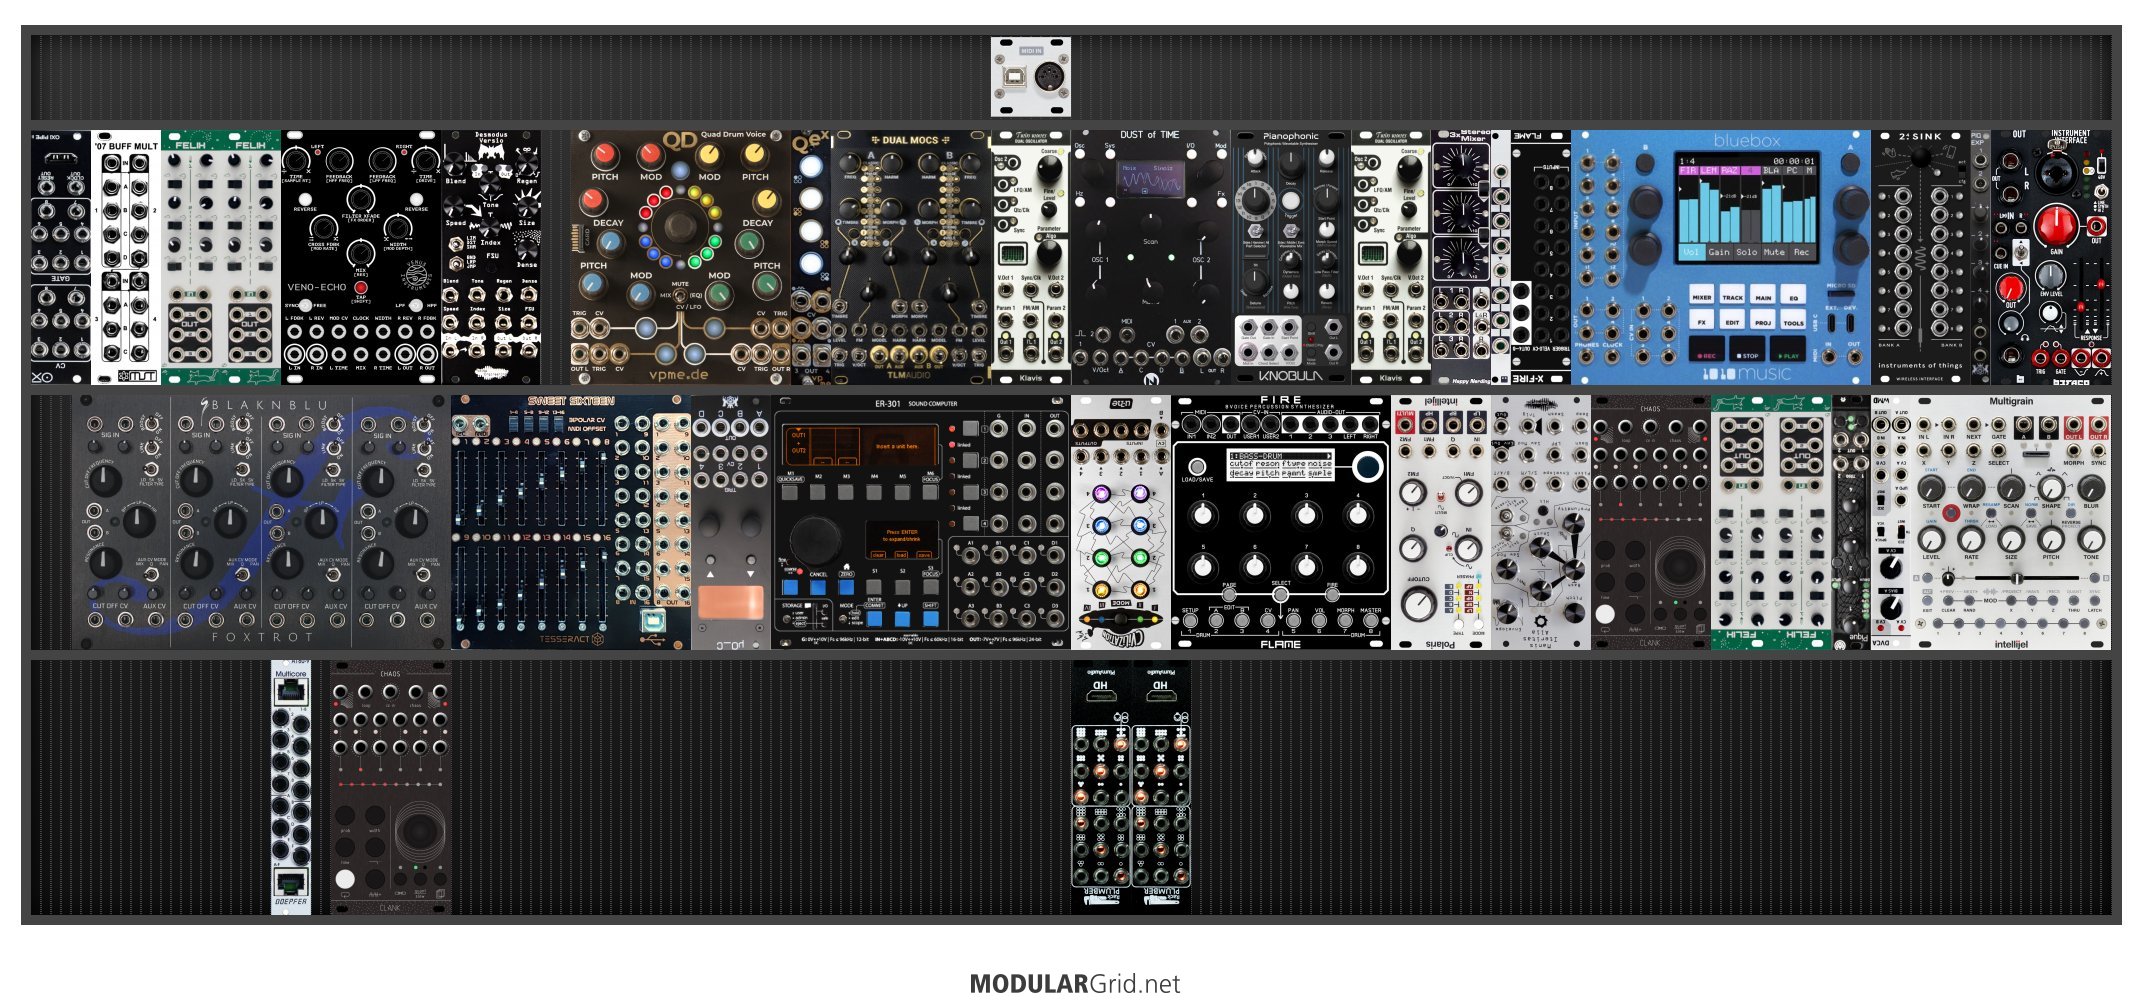
Task: Click the ER-301 Cancel button
Action: click(818, 588)
